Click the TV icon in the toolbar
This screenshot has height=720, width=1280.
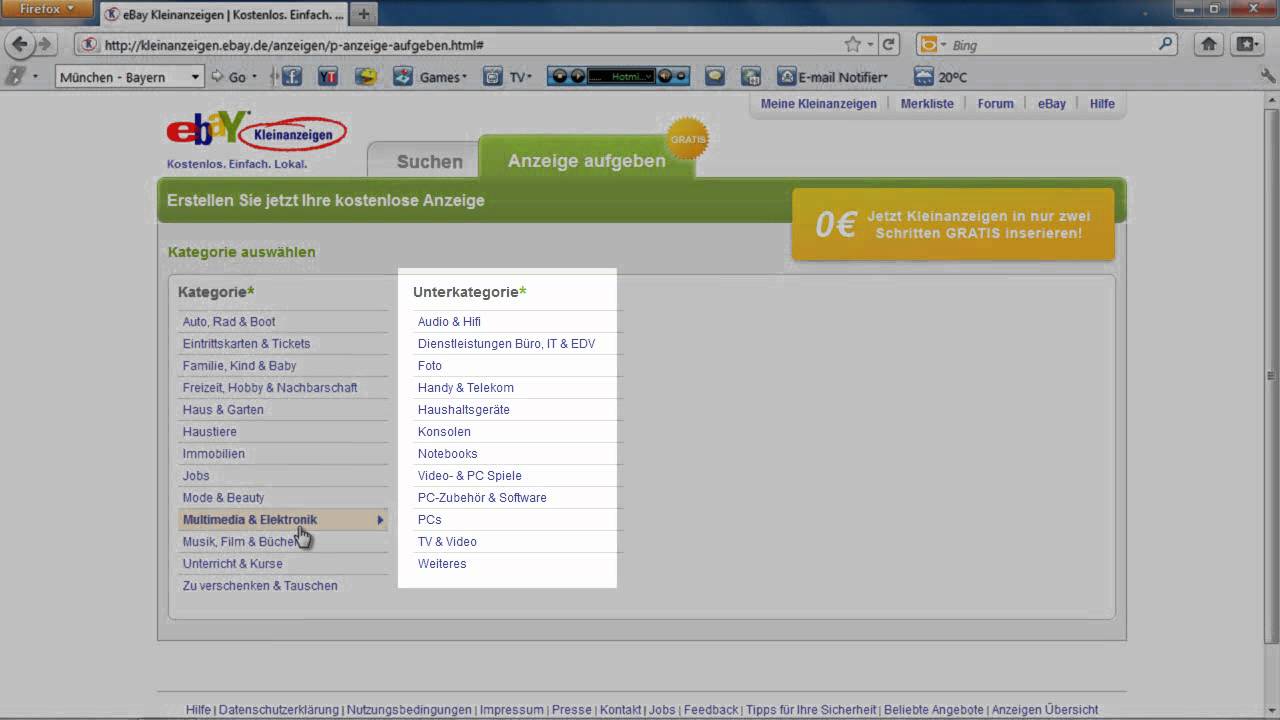click(492, 76)
